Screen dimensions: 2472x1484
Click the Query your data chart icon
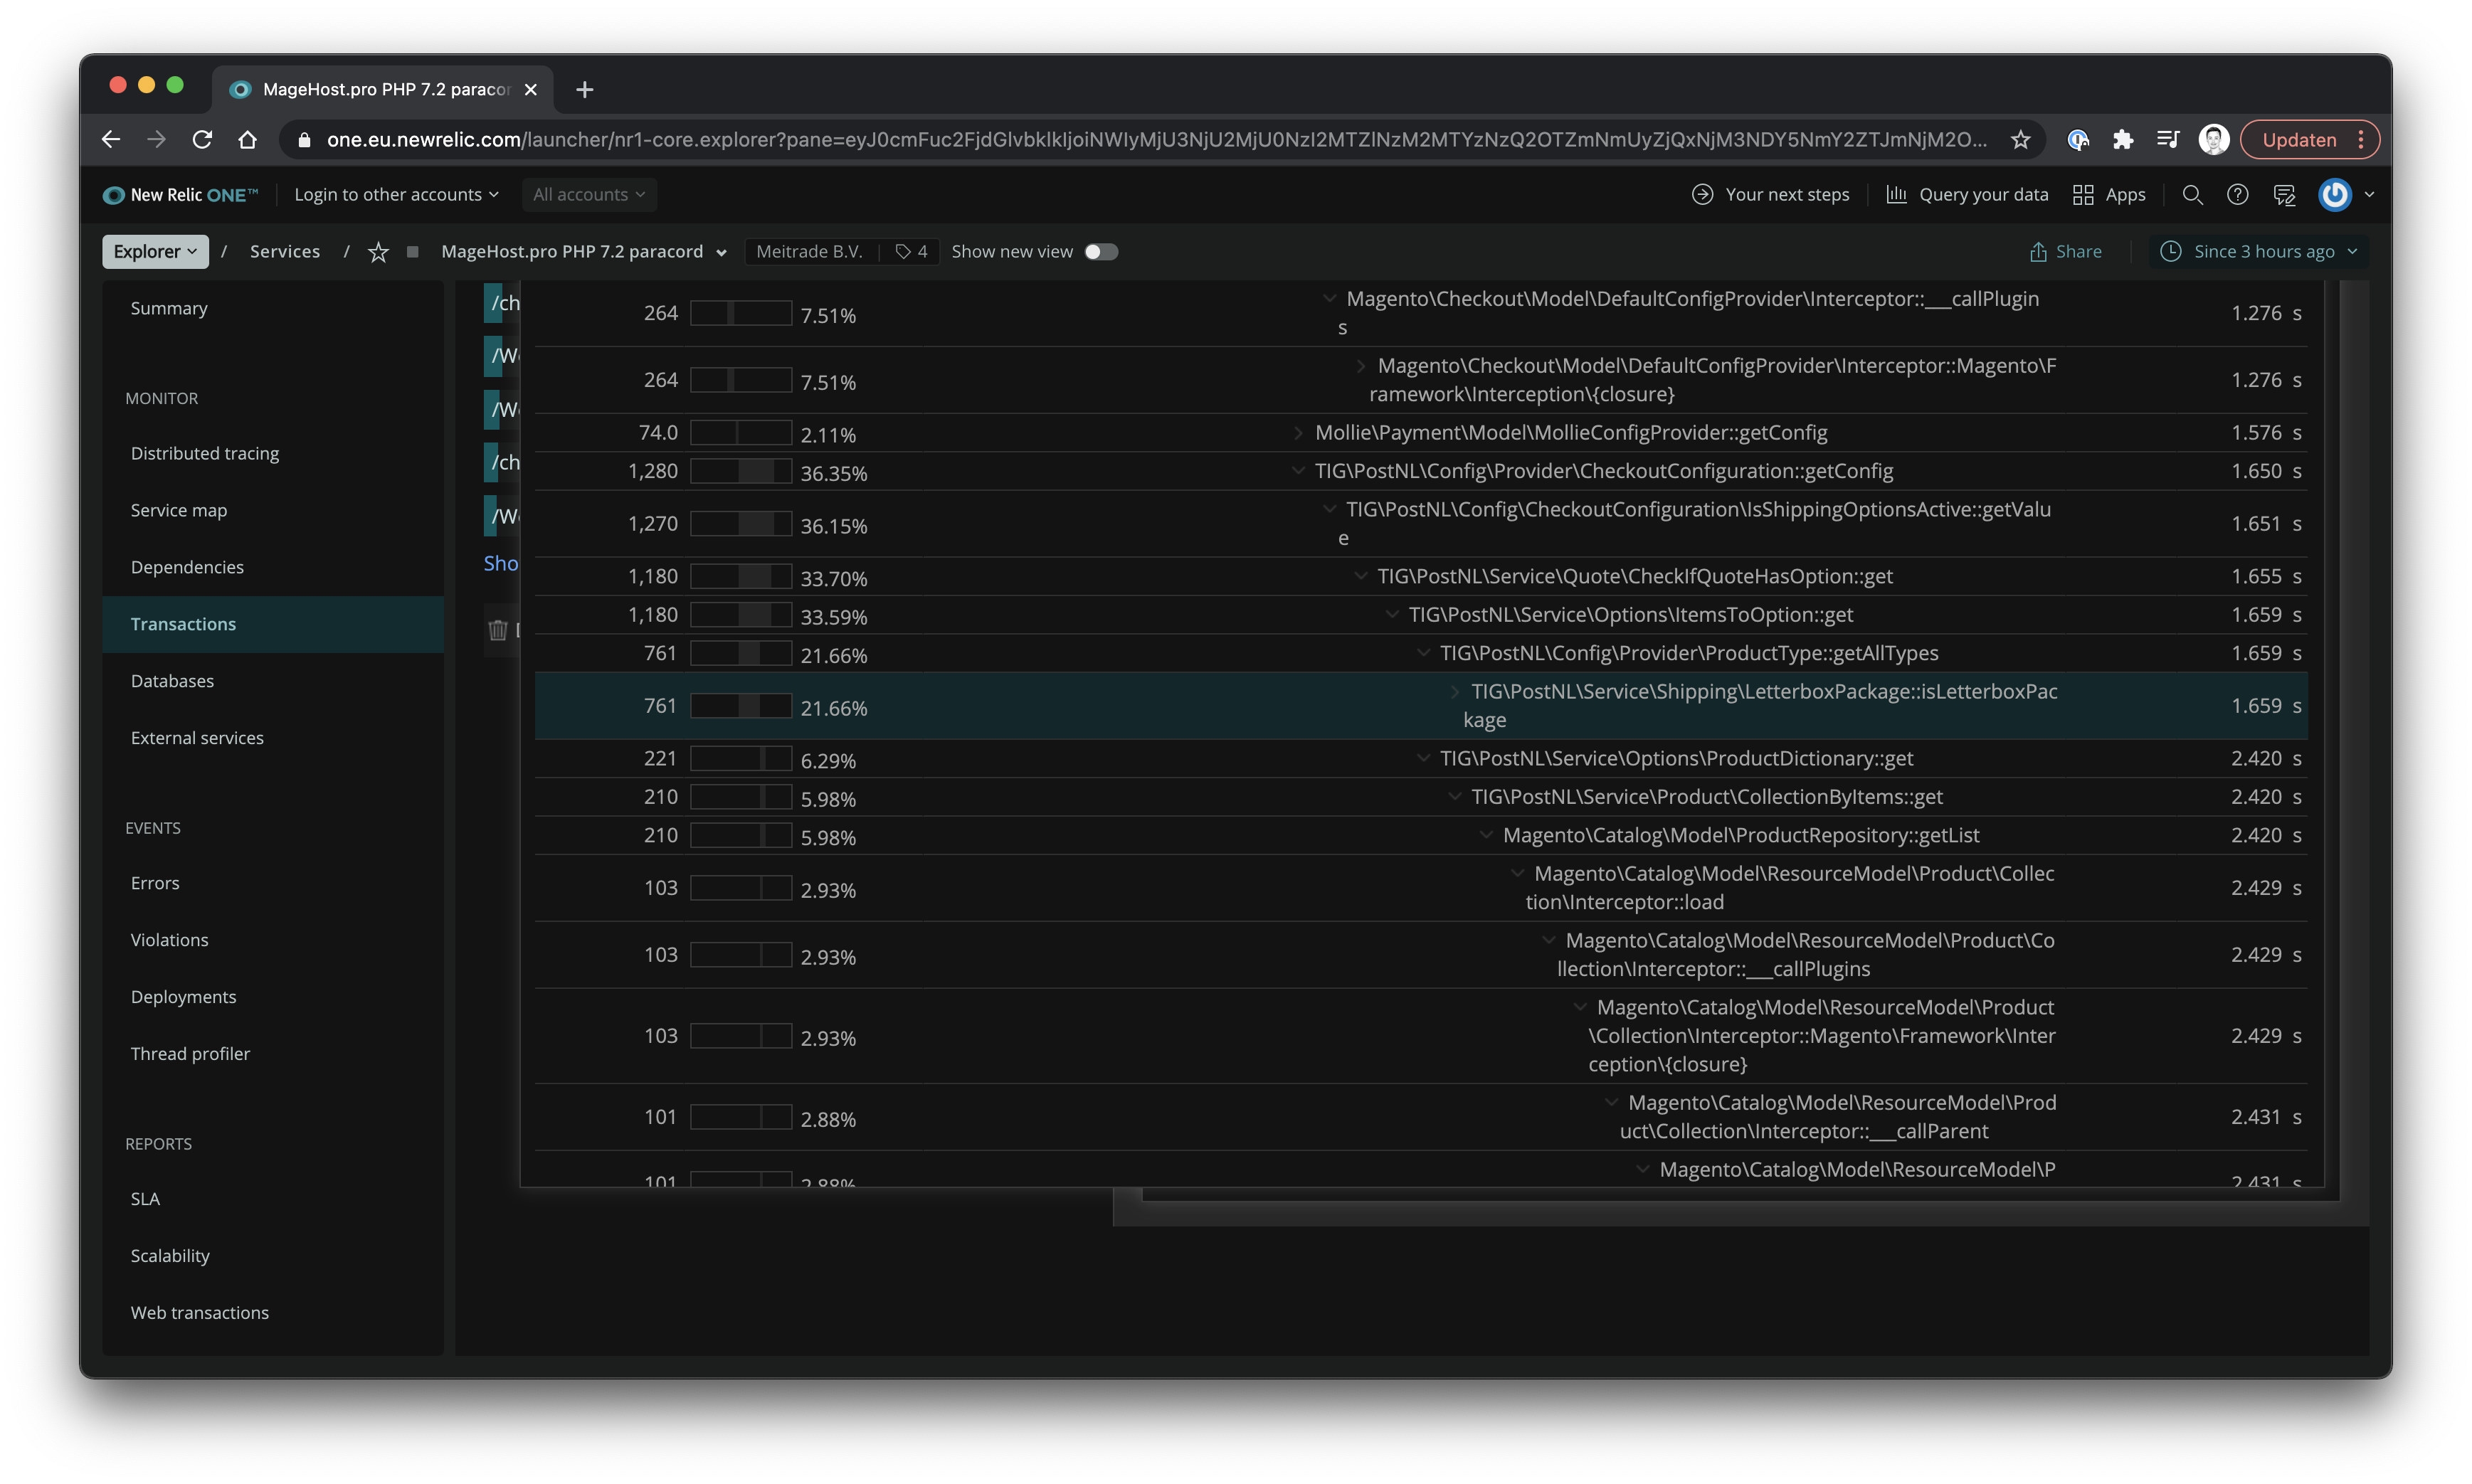1897,194
